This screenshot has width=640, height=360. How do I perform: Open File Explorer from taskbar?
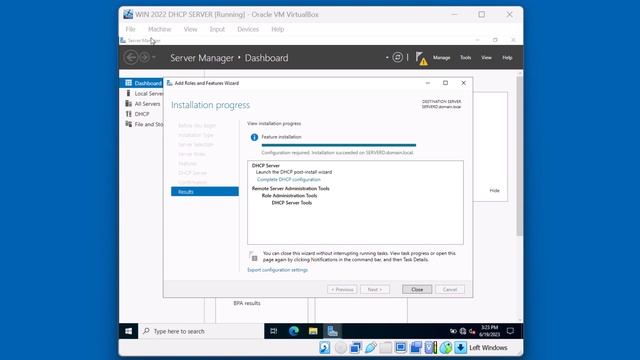pos(313,331)
